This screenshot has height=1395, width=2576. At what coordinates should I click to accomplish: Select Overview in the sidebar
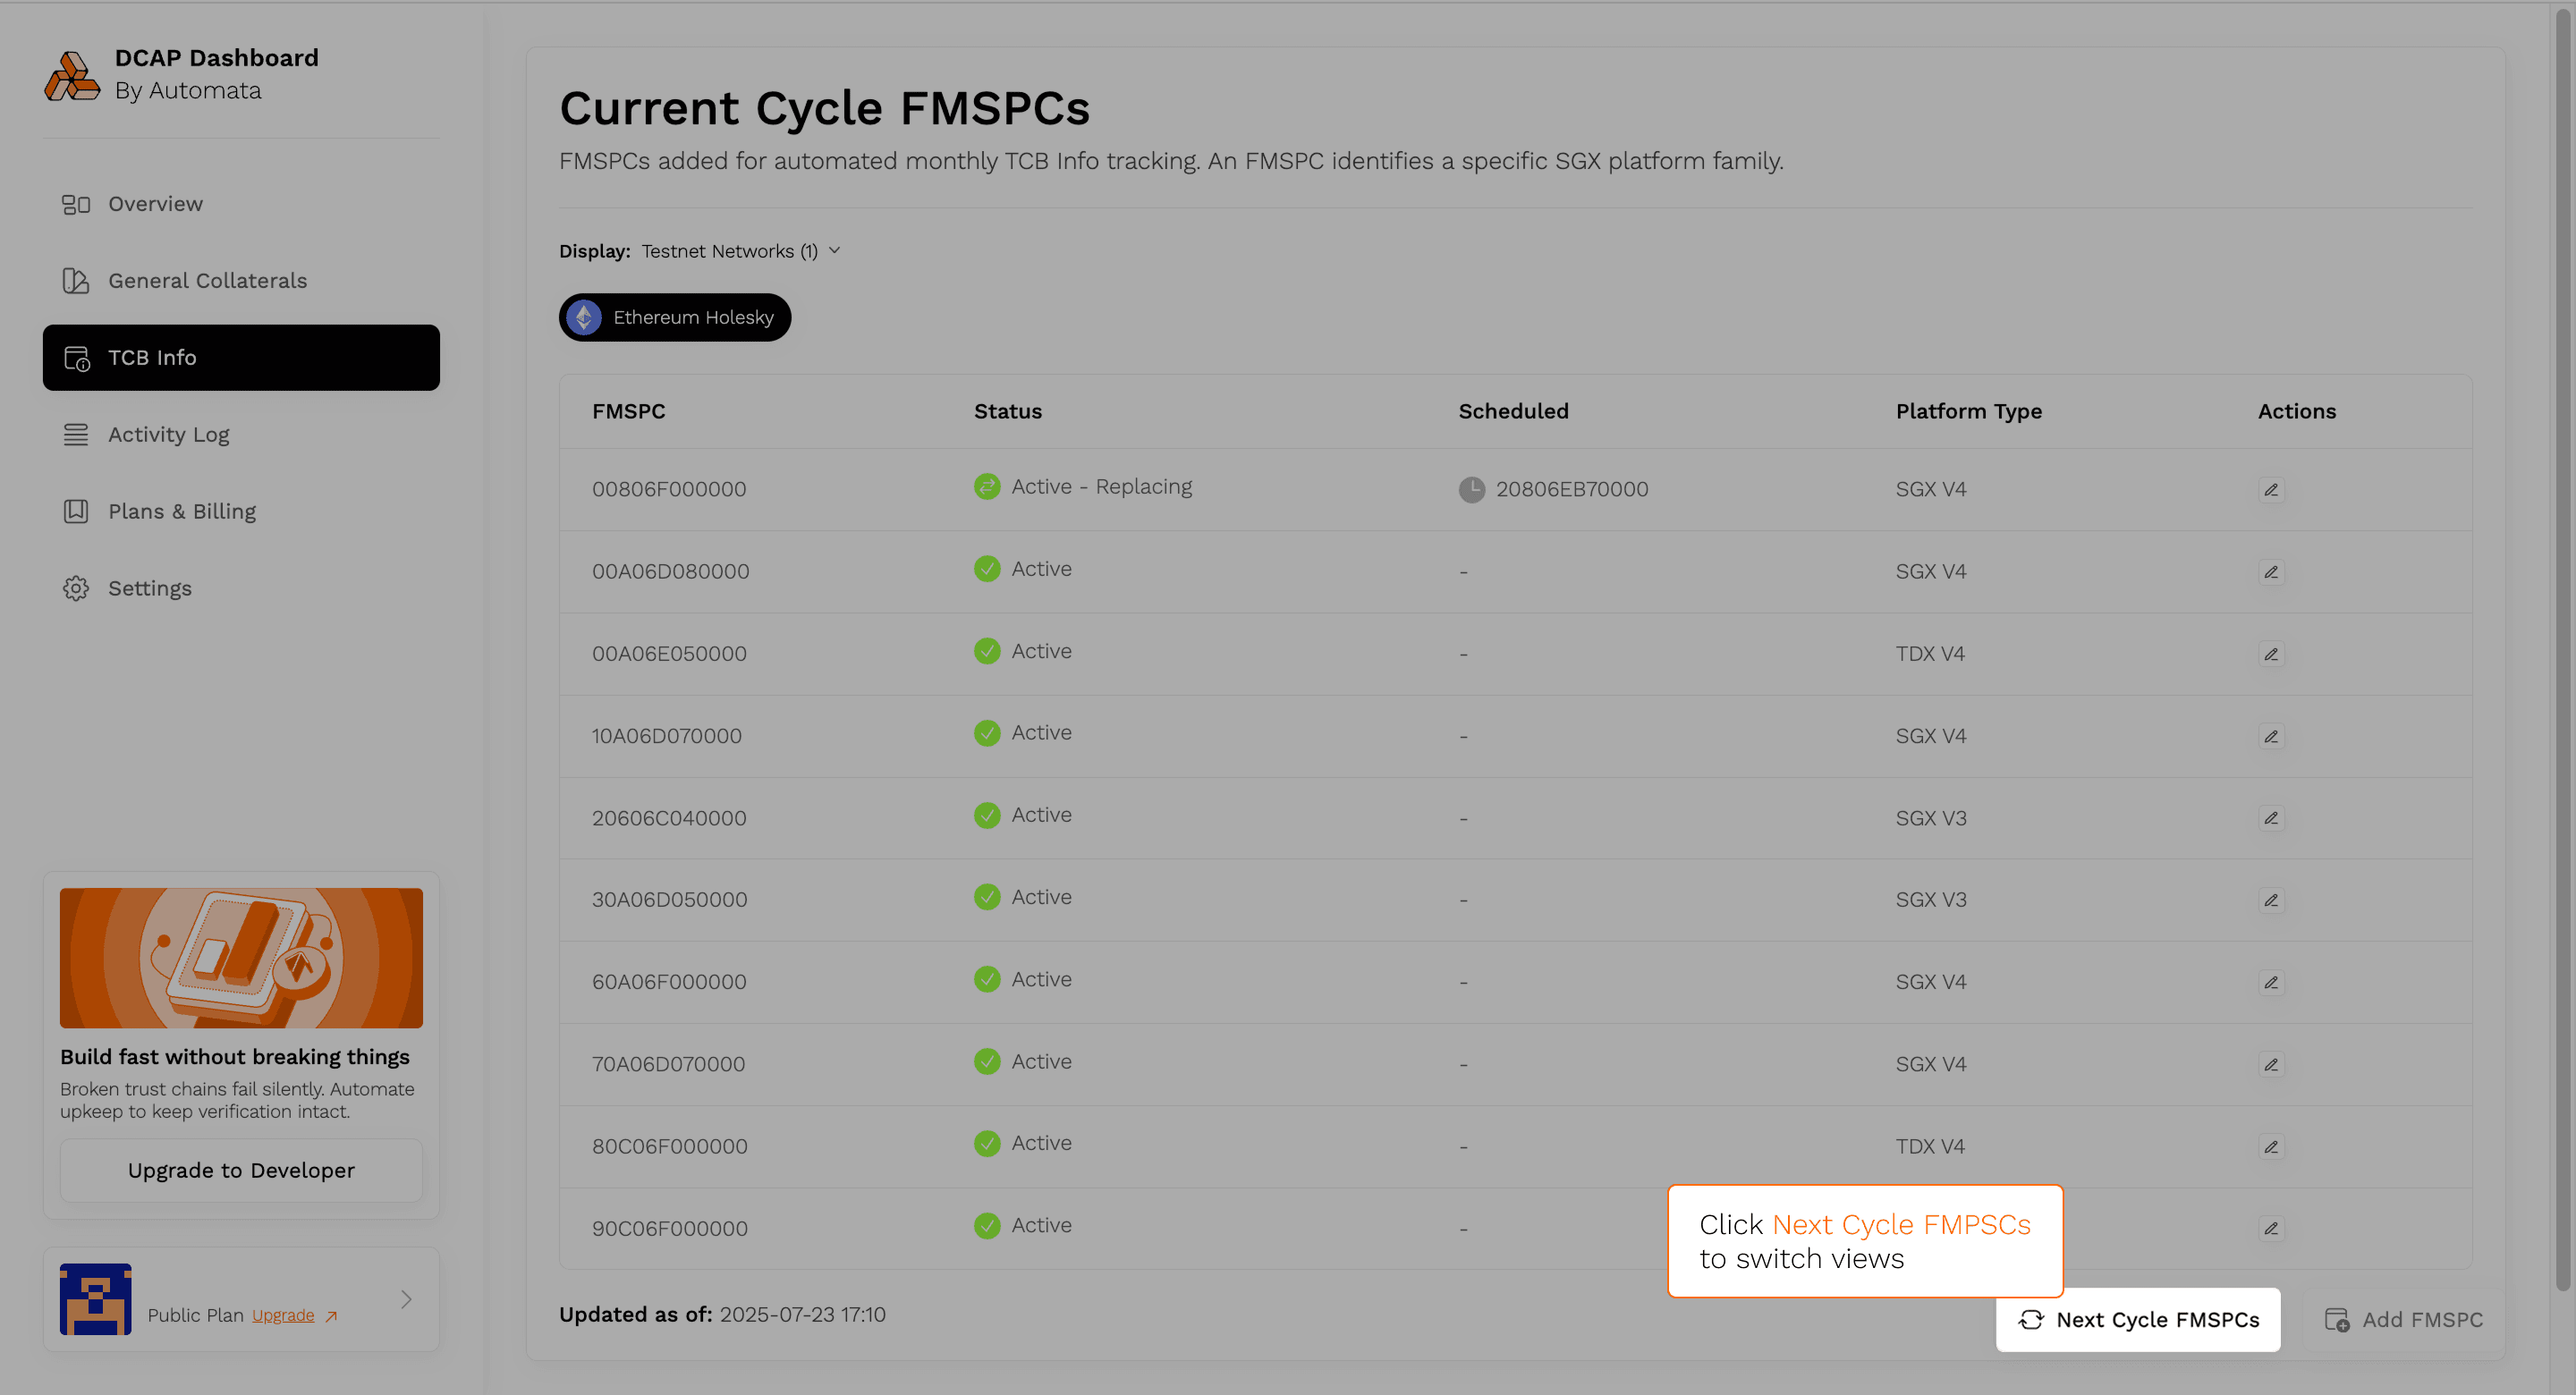[156, 204]
